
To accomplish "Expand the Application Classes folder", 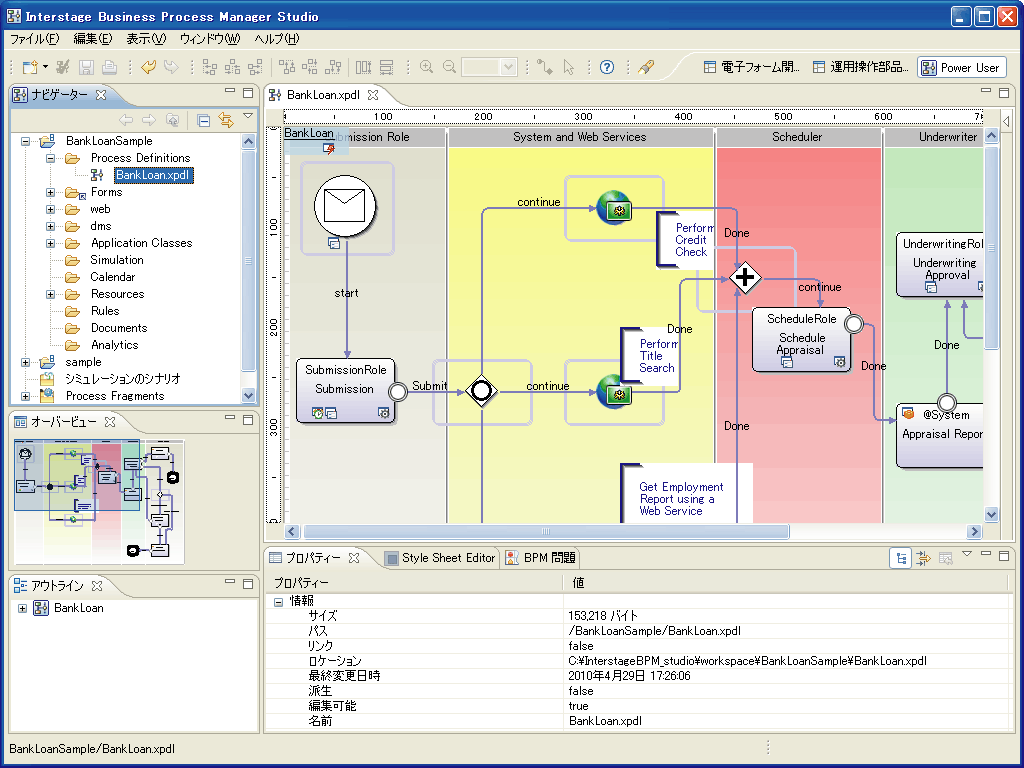I will coord(50,243).
